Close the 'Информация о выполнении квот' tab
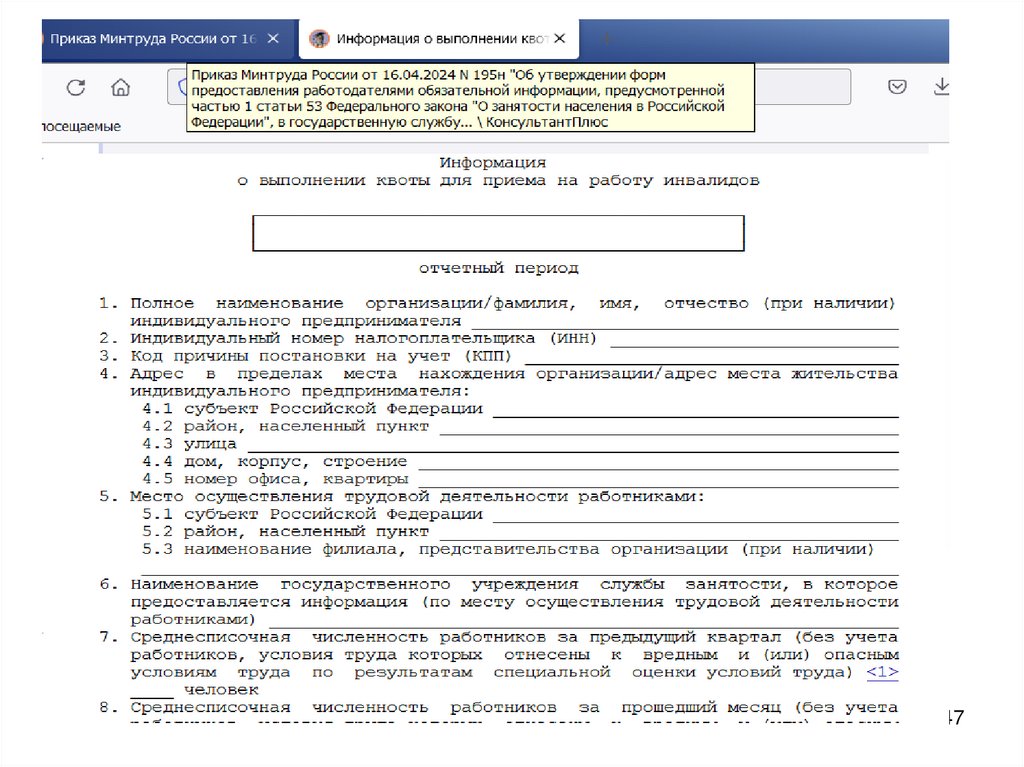This screenshot has height=767, width=1024. pyautogui.click(x=560, y=39)
